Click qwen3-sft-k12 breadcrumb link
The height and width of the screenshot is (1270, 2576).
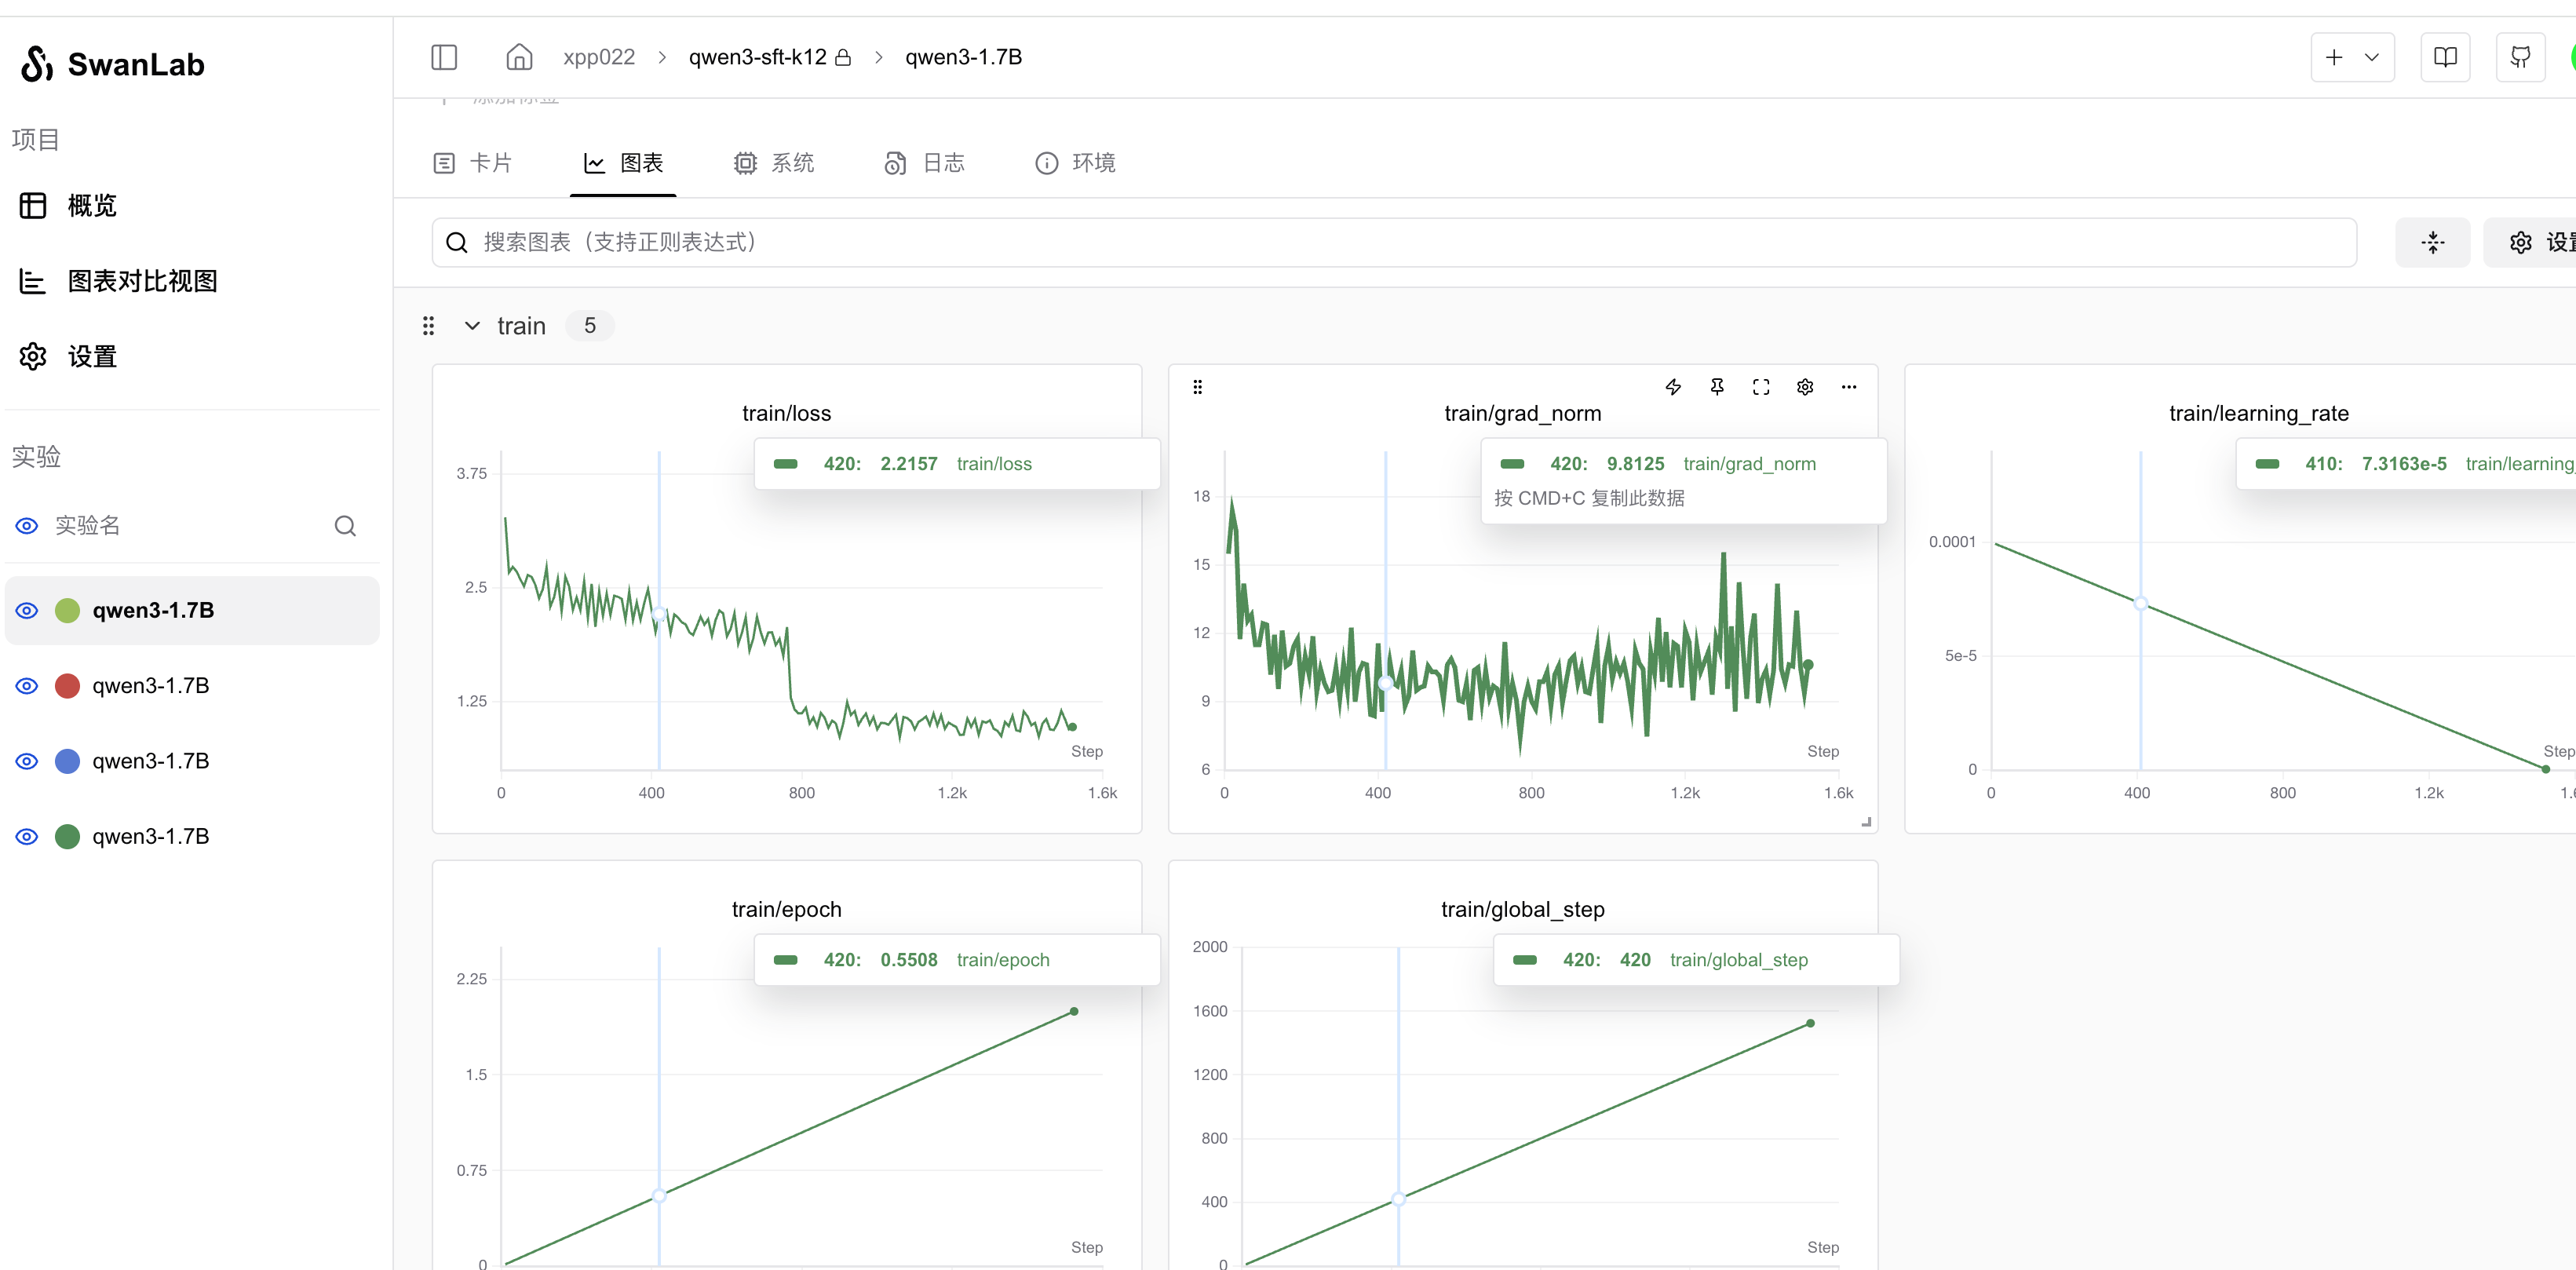pyautogui.click(x=758, y=57)
